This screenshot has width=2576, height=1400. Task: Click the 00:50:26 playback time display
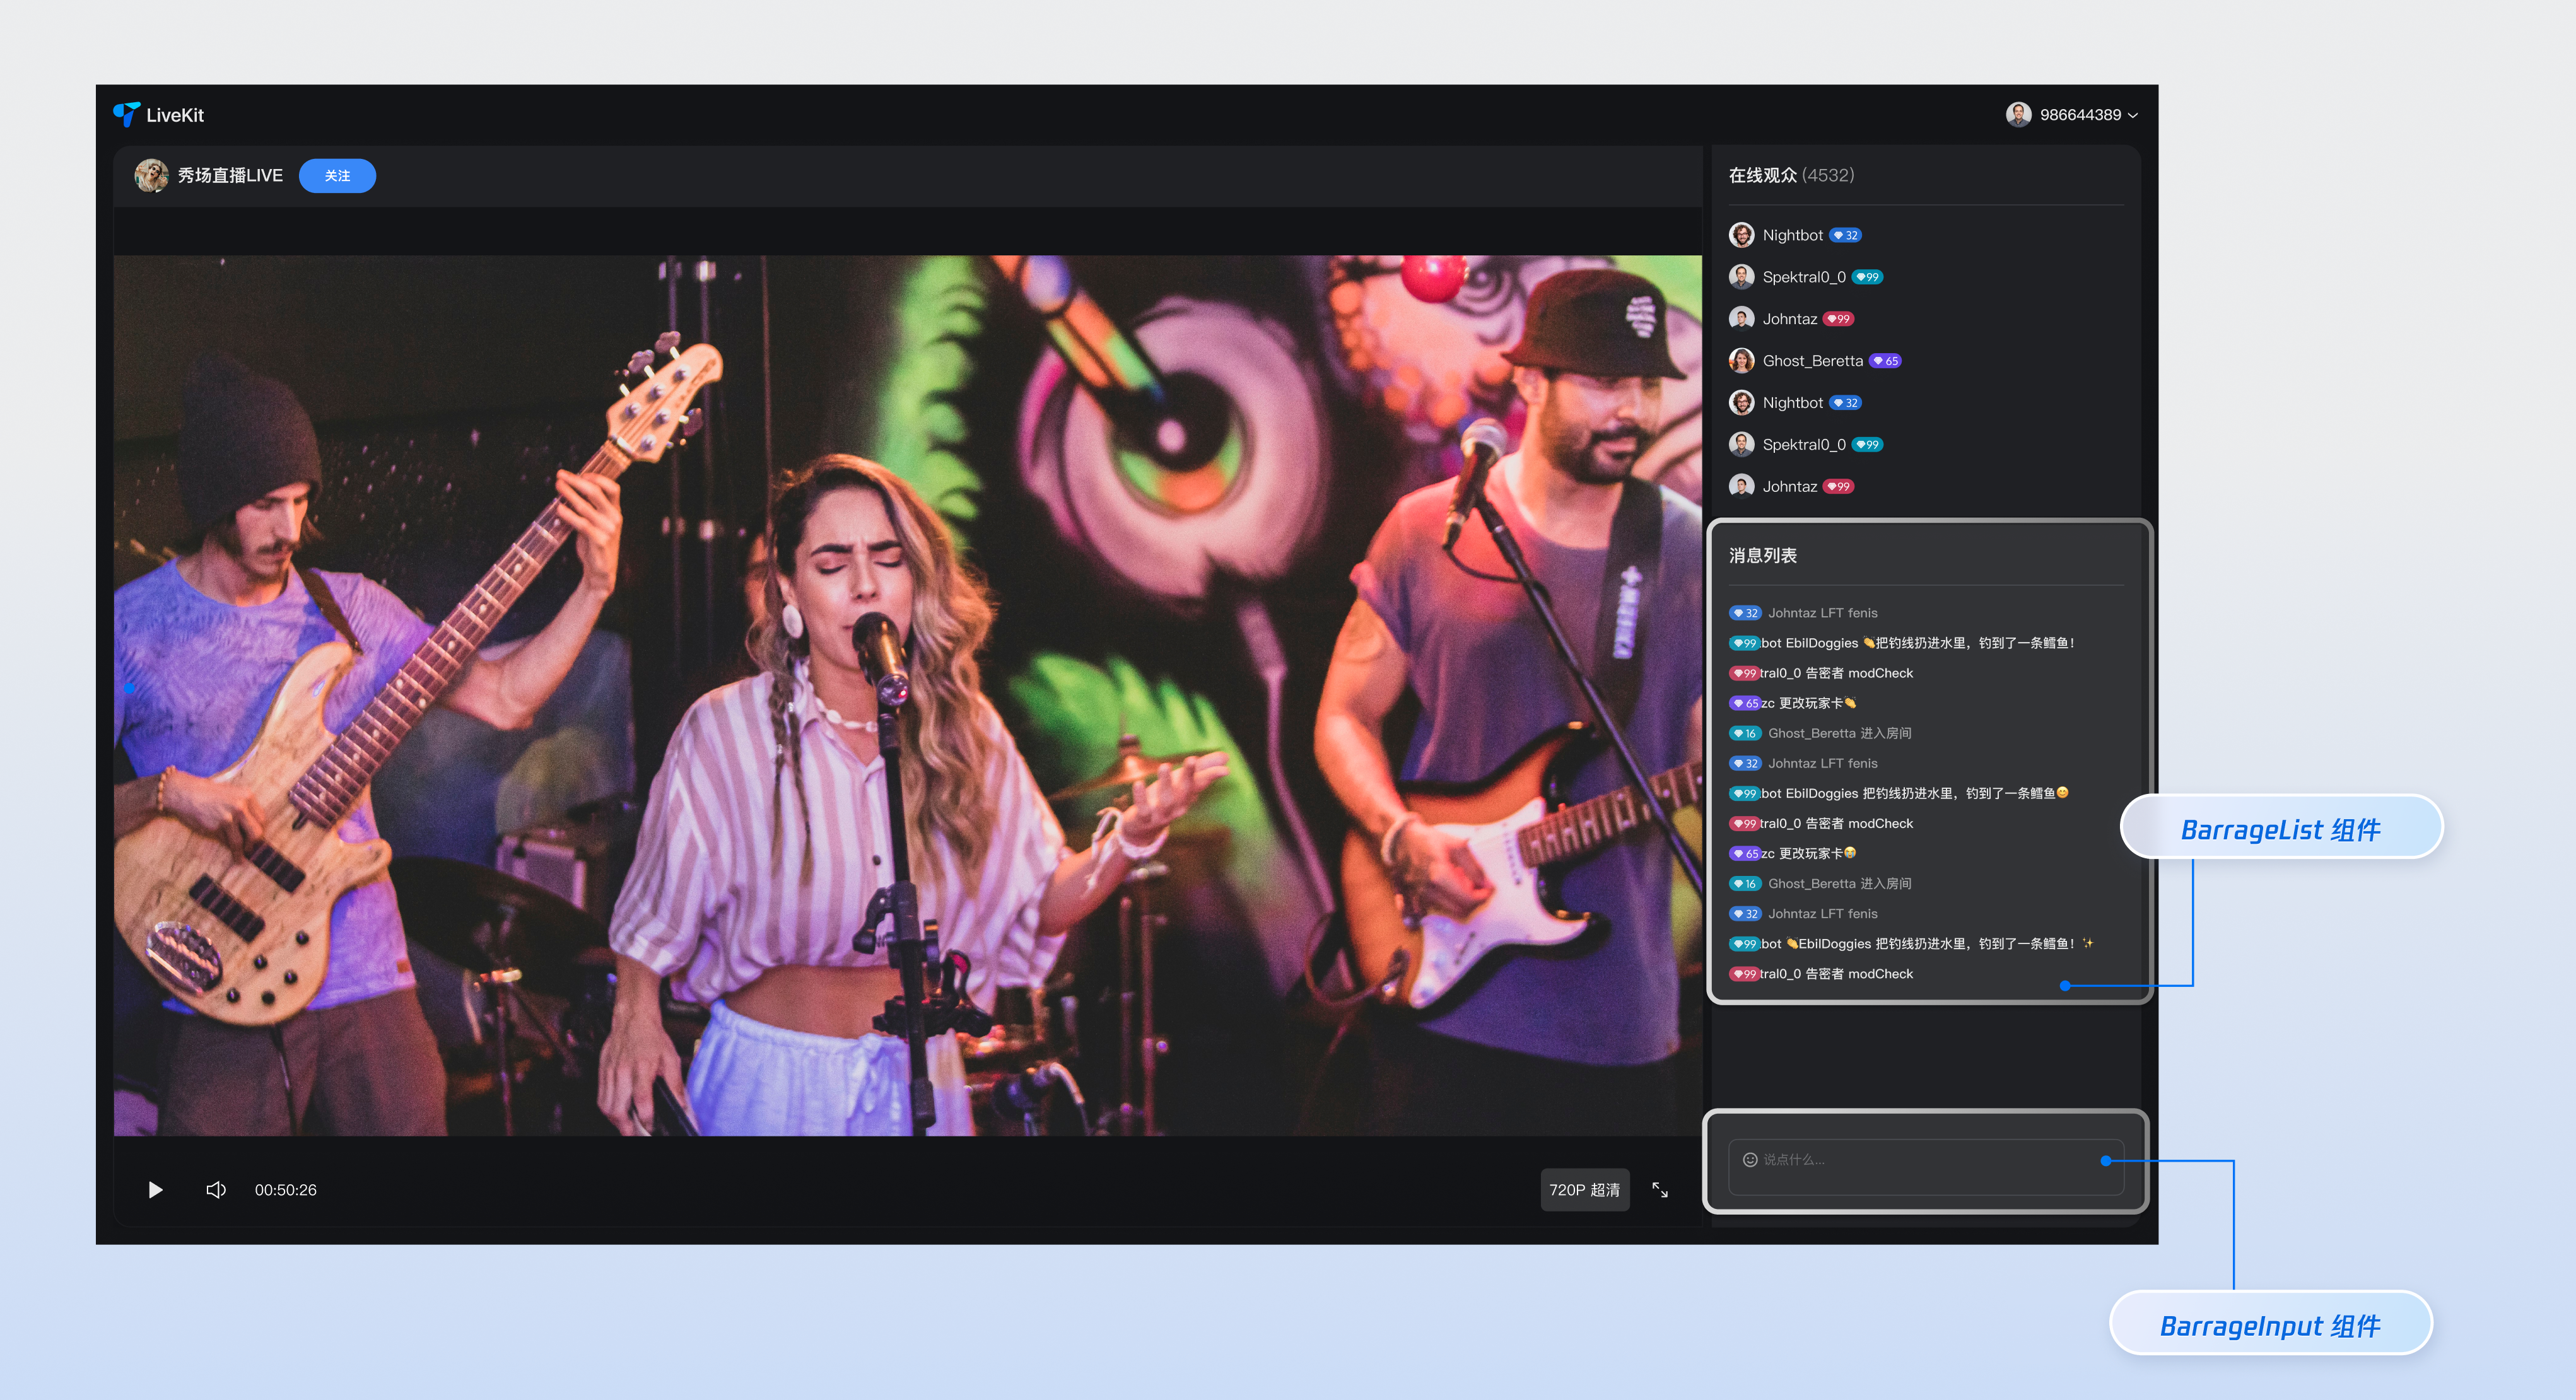(285, 1190)
